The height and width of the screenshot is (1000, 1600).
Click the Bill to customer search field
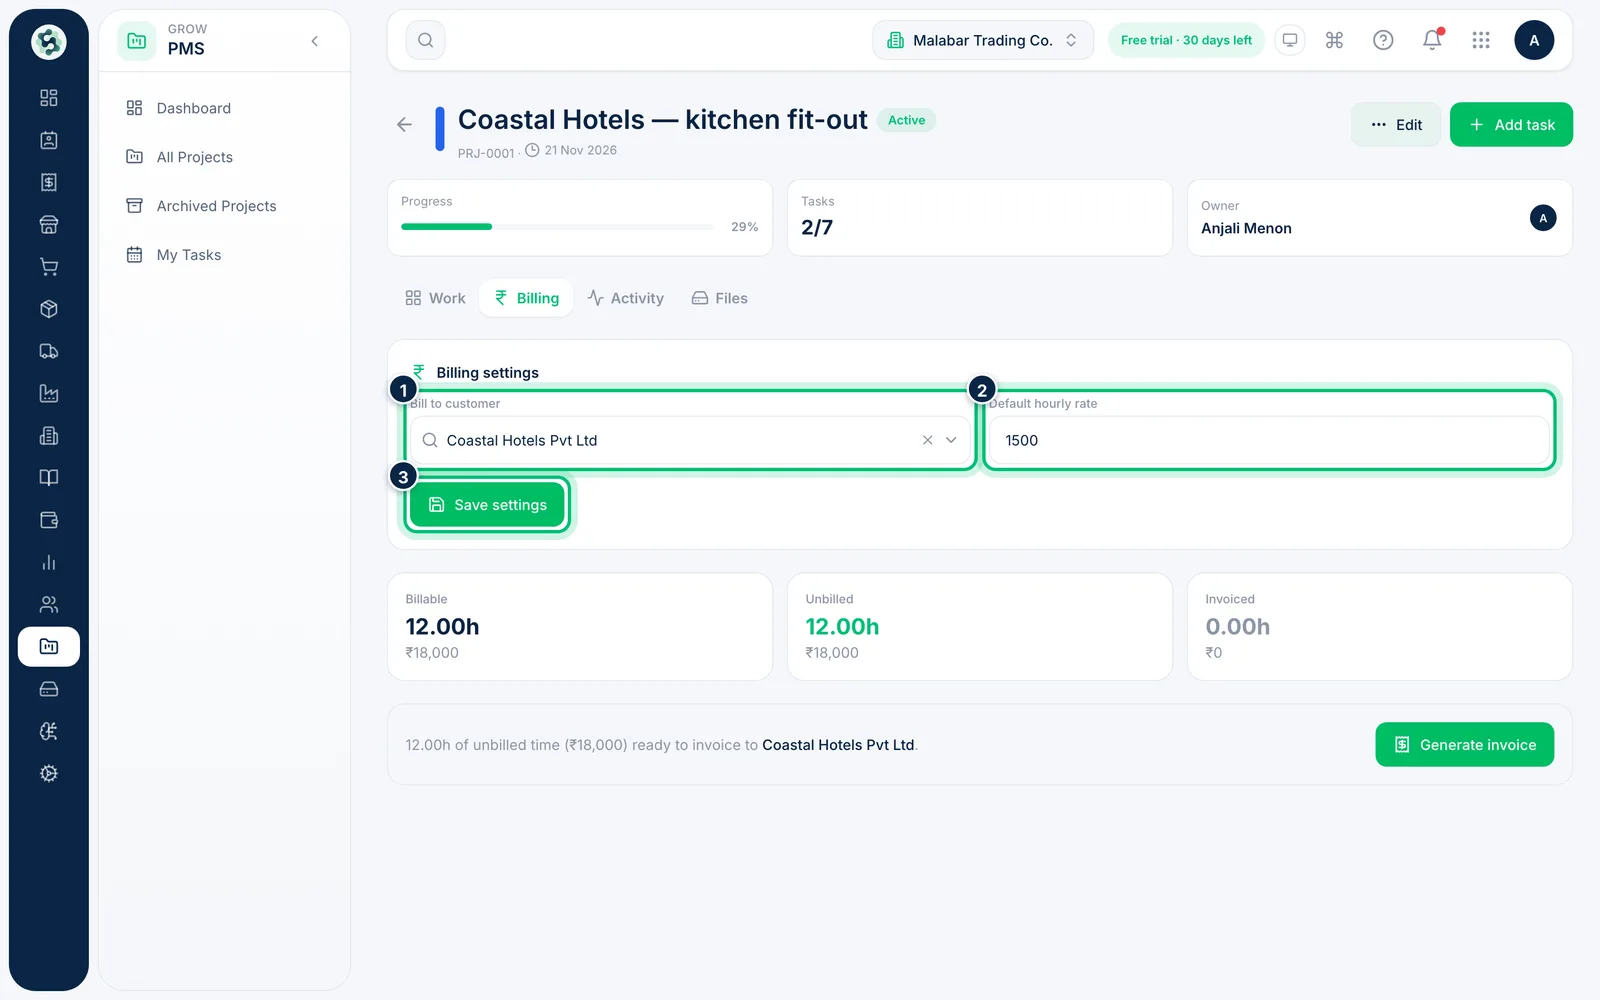[x=690, y=440]
